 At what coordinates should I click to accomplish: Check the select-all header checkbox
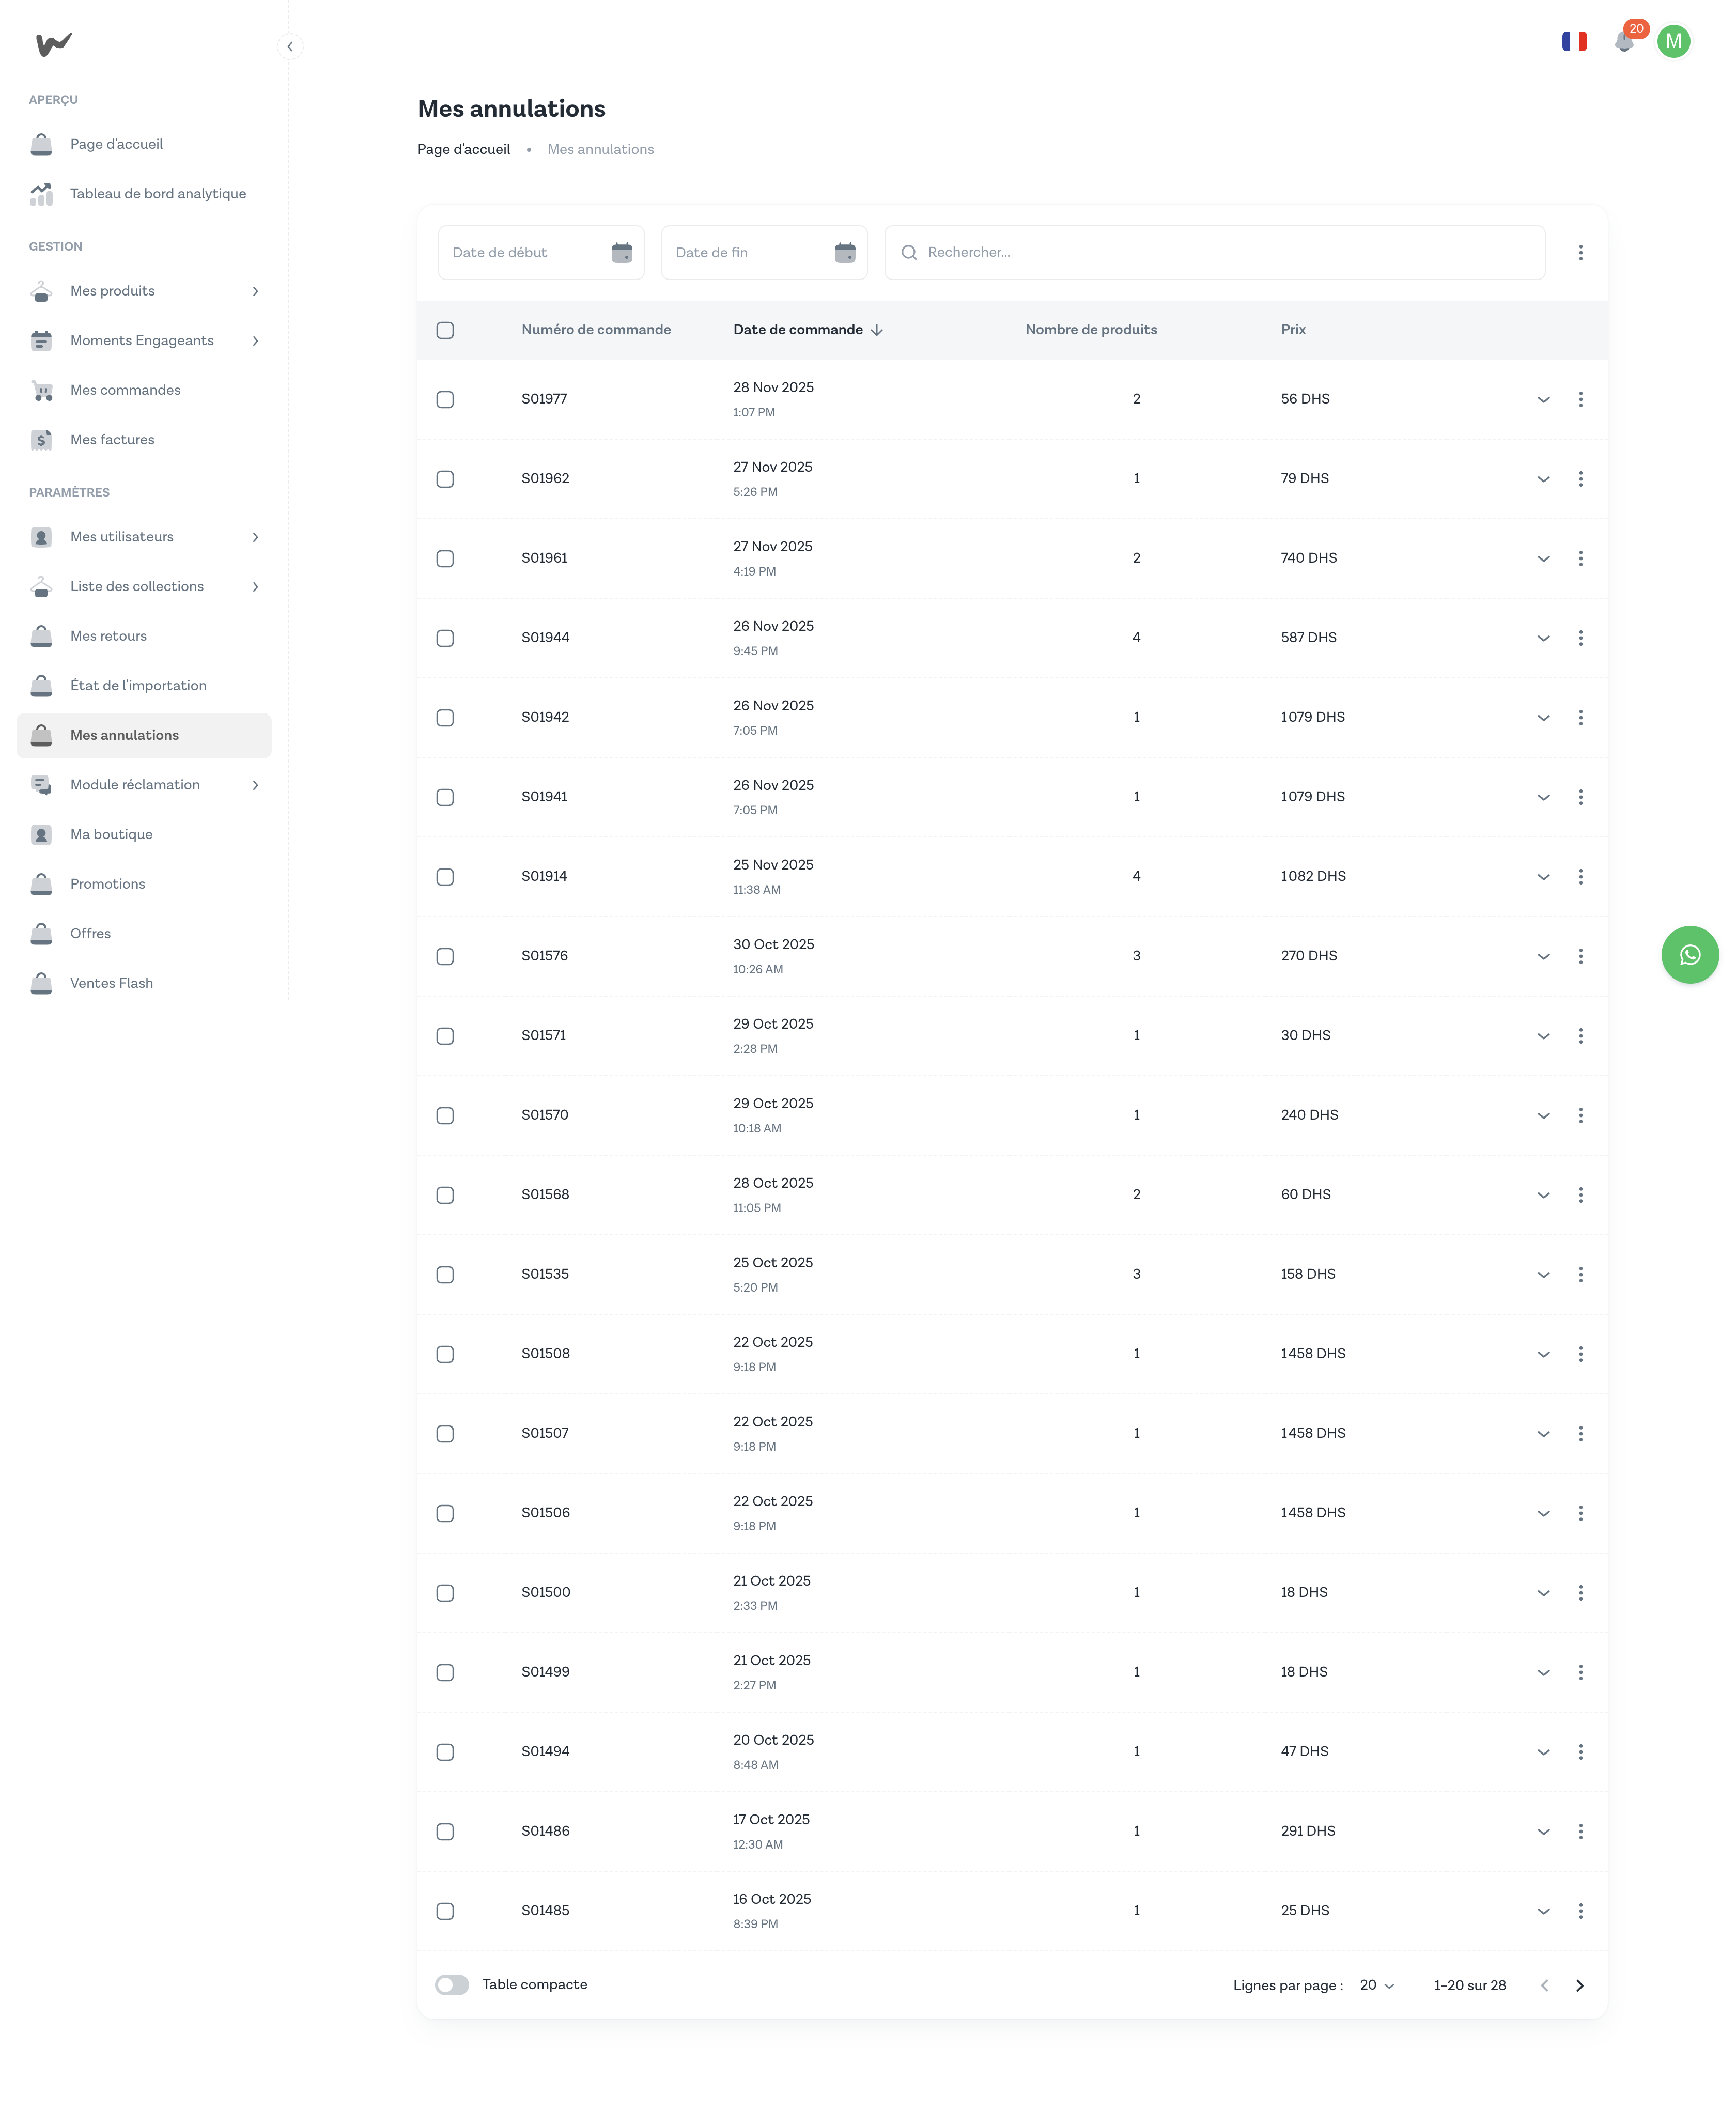[445, 330]
